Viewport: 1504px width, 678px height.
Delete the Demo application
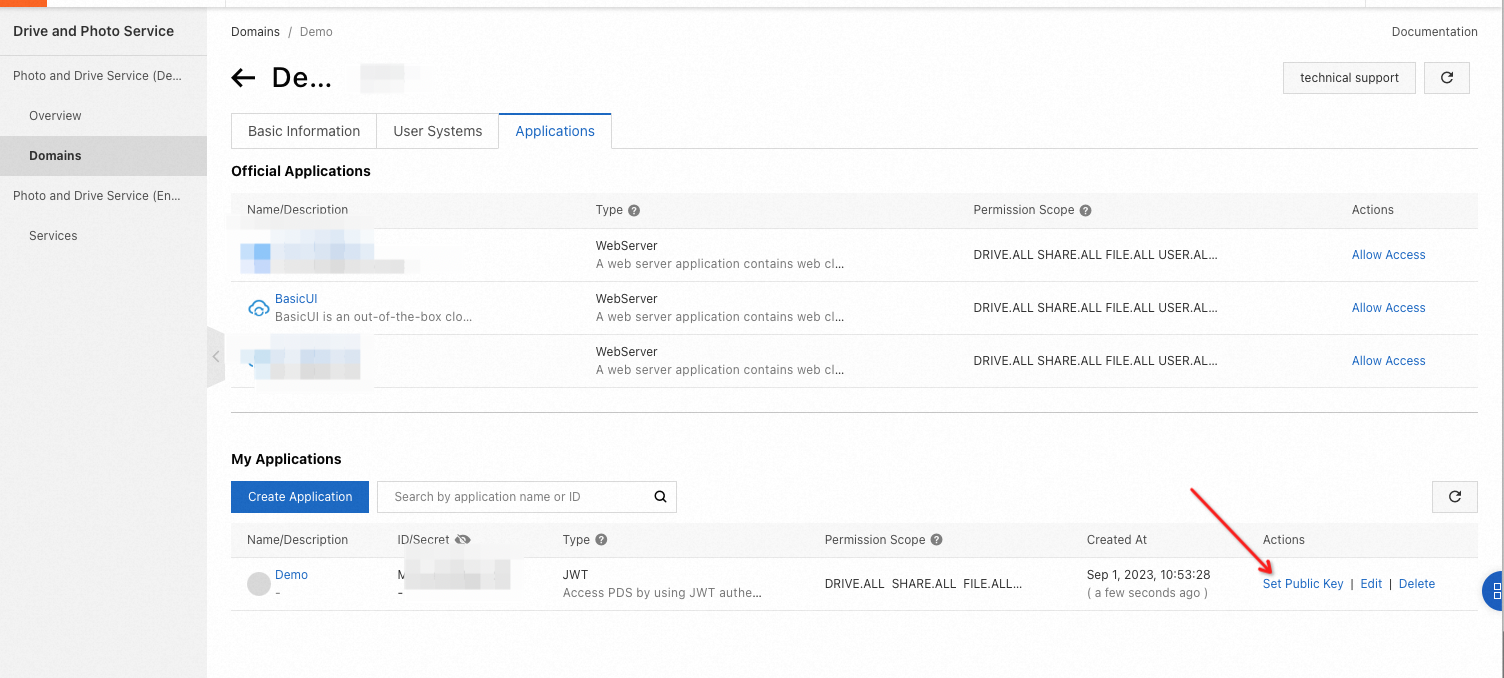pyautogui.click(x=1416, y=584)
